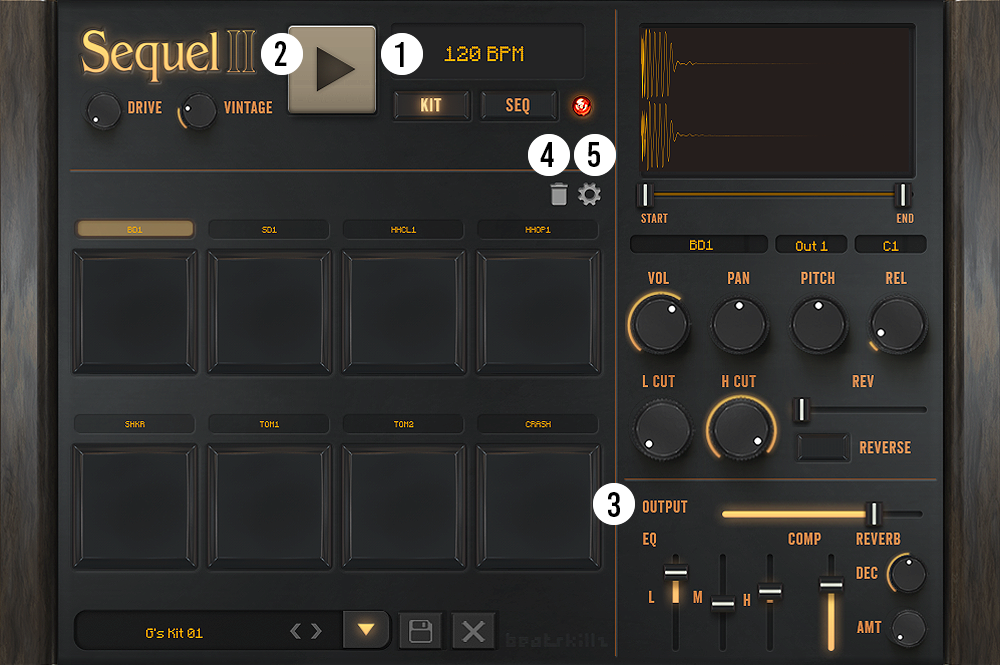Open settings with the gear icon

tap(590, 195)
